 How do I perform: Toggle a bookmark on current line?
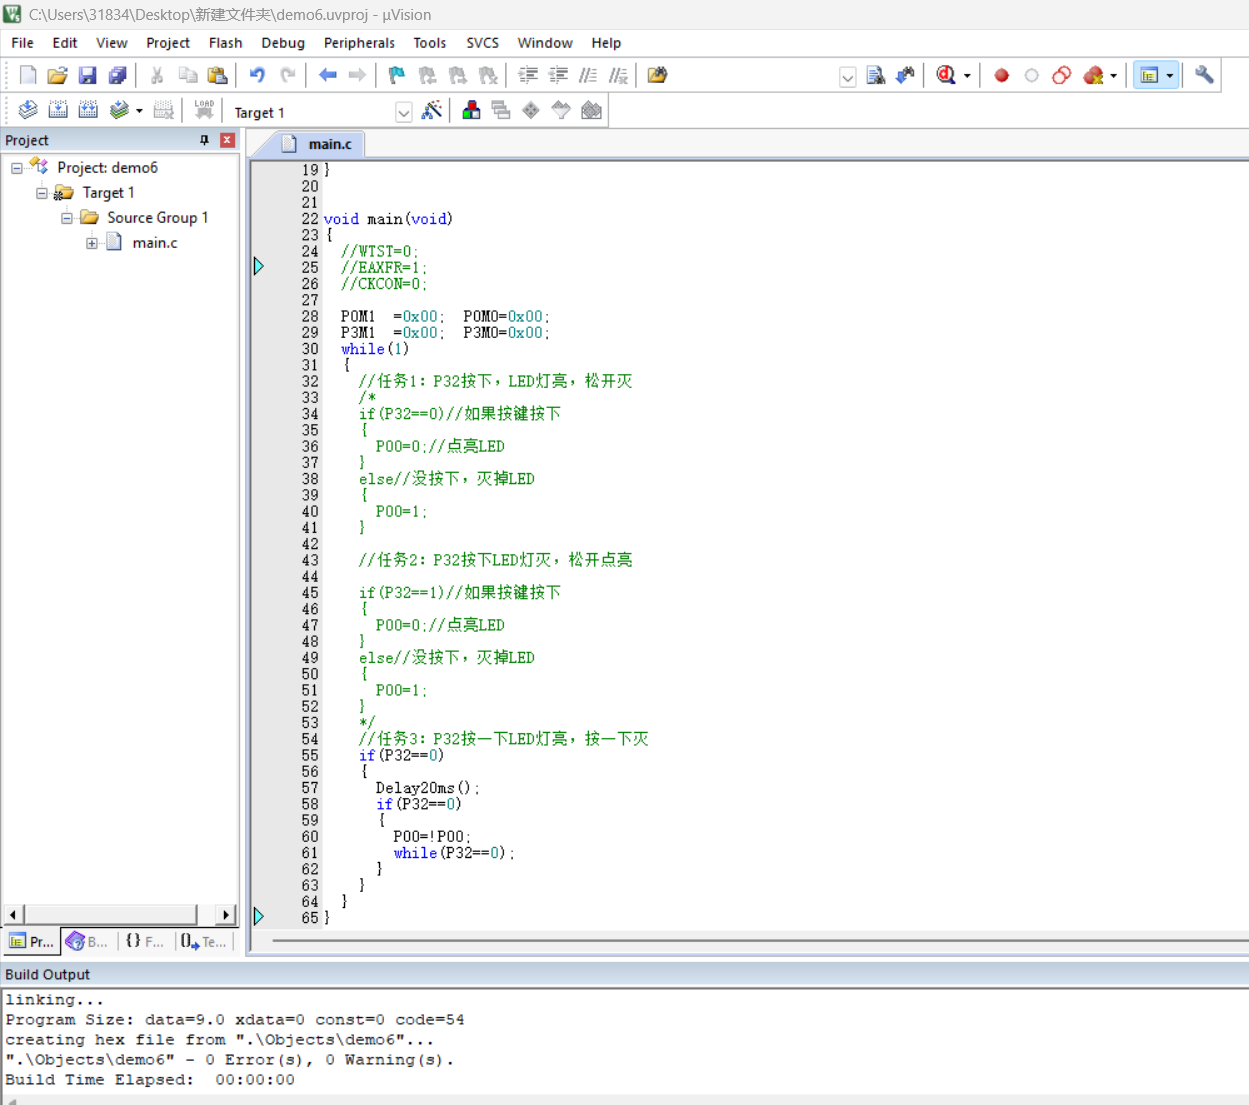click(x=395, y=75)
